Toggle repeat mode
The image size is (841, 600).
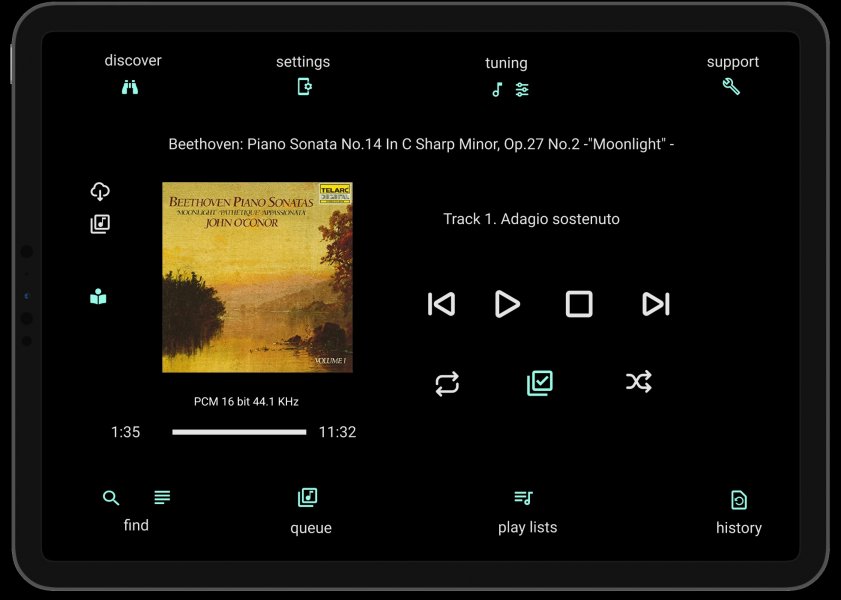(447, 384)
